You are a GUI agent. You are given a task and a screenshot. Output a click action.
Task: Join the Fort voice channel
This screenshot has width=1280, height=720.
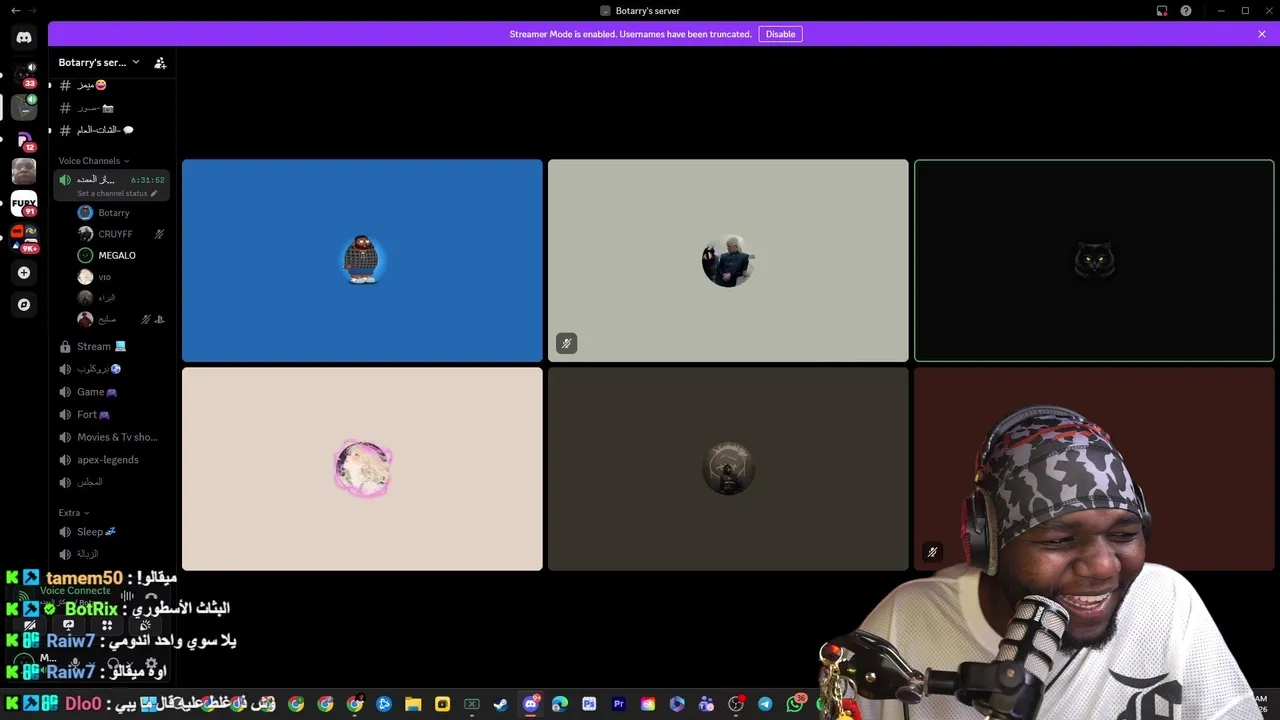112,414
